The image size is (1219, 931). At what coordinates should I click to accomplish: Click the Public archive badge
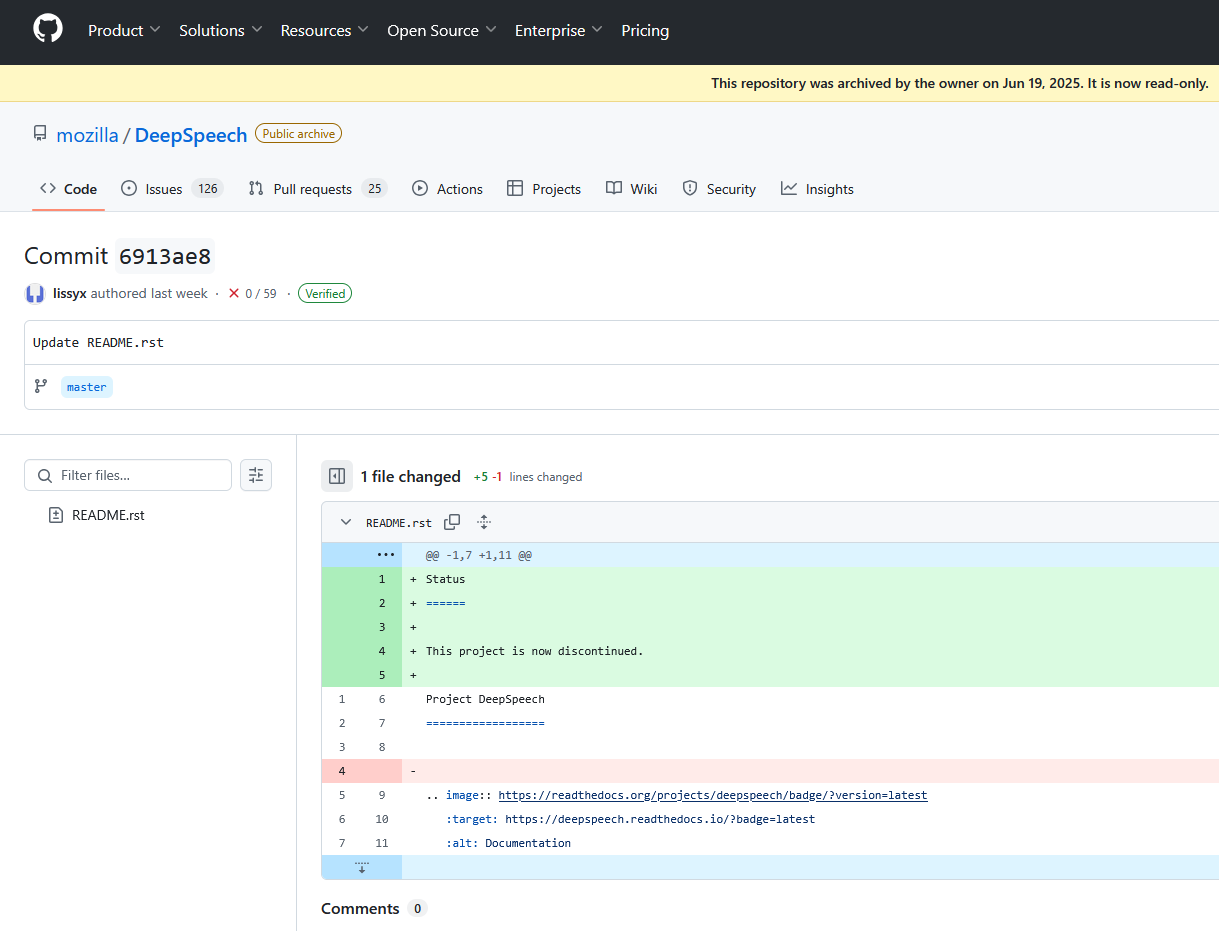[x=299, y=133]
